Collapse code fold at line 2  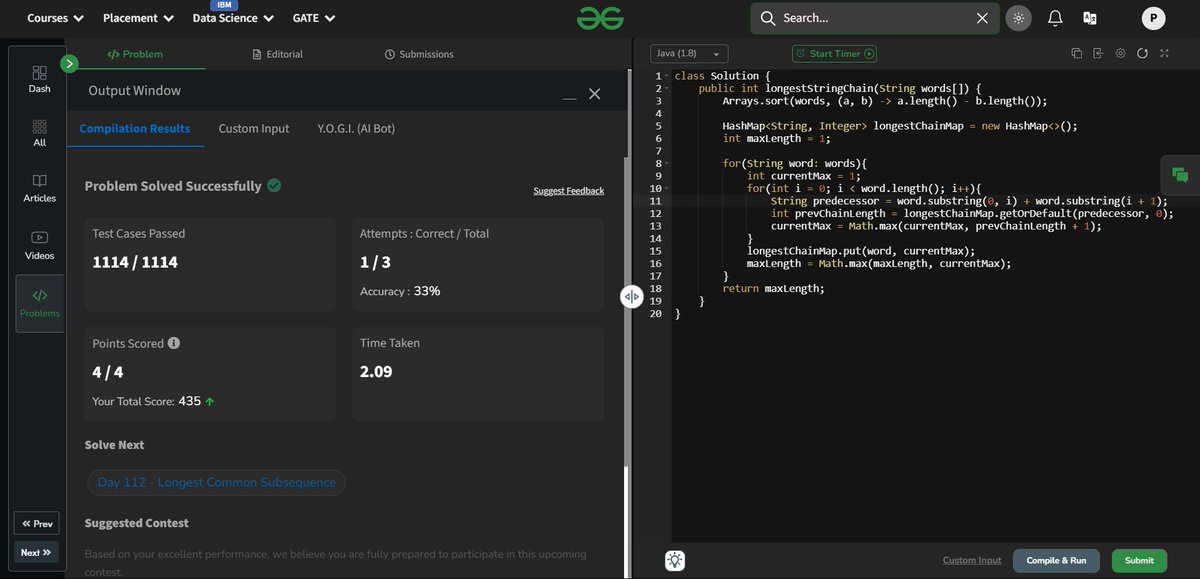click(x=668, y=89)
